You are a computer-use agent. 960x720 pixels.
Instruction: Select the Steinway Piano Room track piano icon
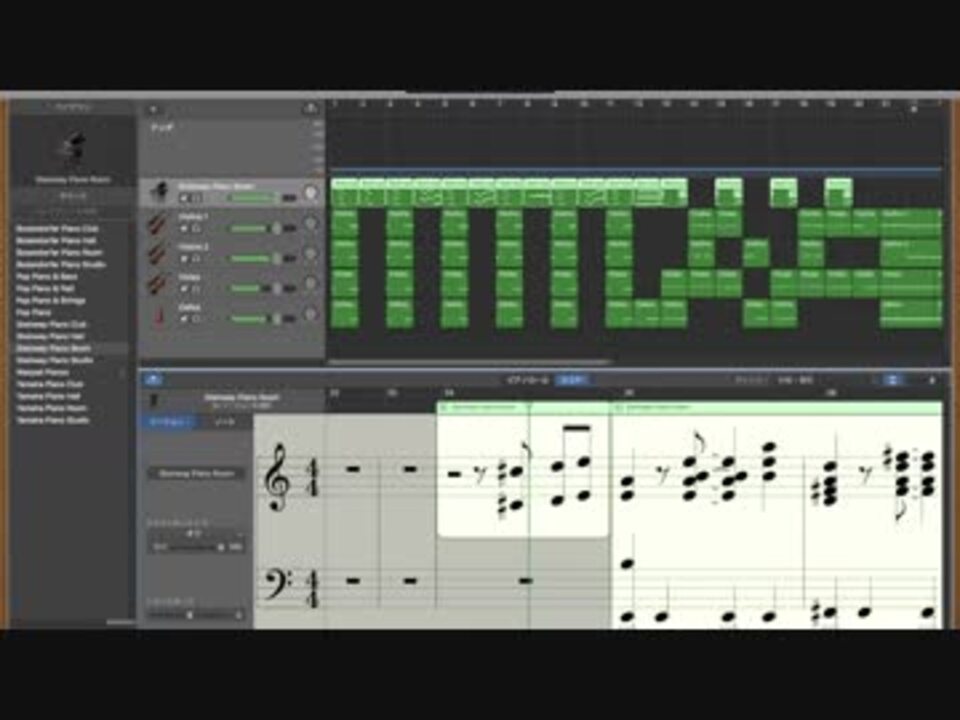click(160, 192)
